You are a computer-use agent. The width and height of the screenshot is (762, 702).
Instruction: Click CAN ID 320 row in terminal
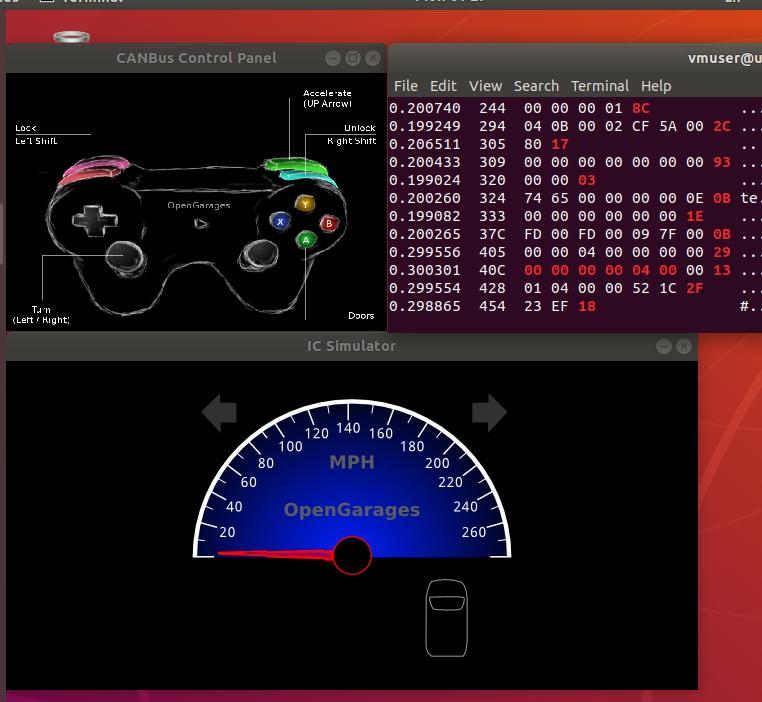click(575, 180)
